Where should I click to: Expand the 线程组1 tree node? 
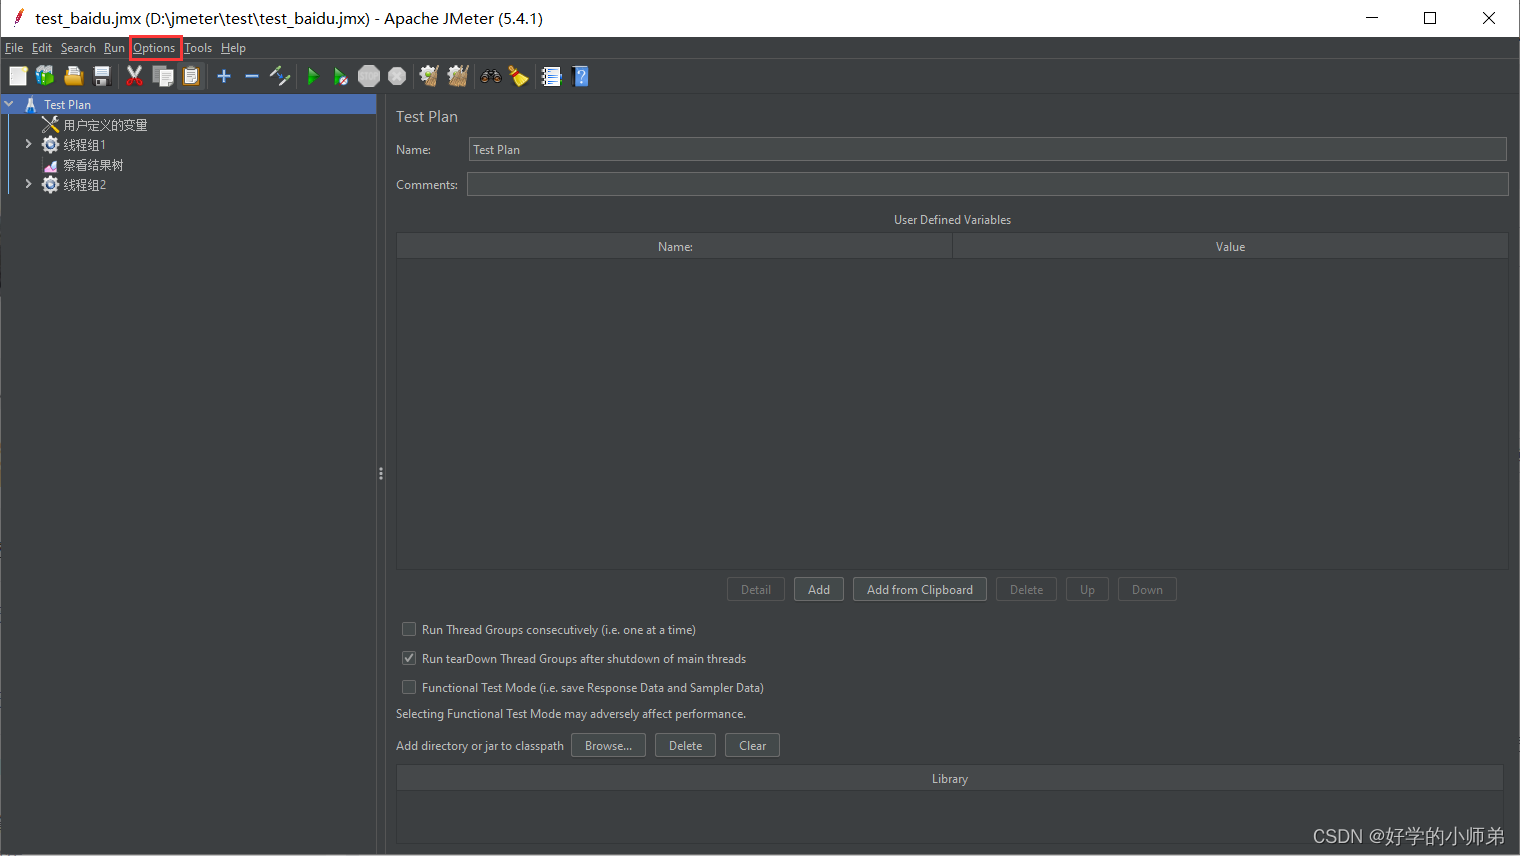tap(28, 144)
